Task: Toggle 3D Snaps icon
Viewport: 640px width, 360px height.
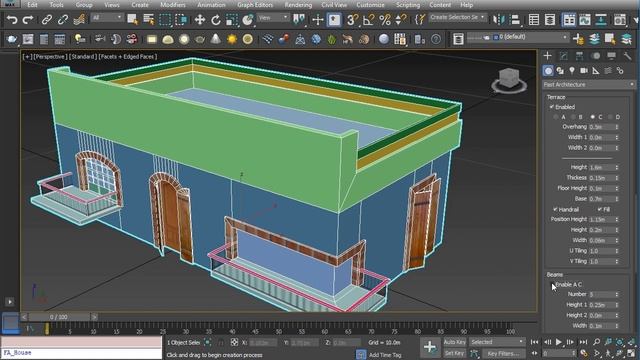Action: (x=352, y=19)
